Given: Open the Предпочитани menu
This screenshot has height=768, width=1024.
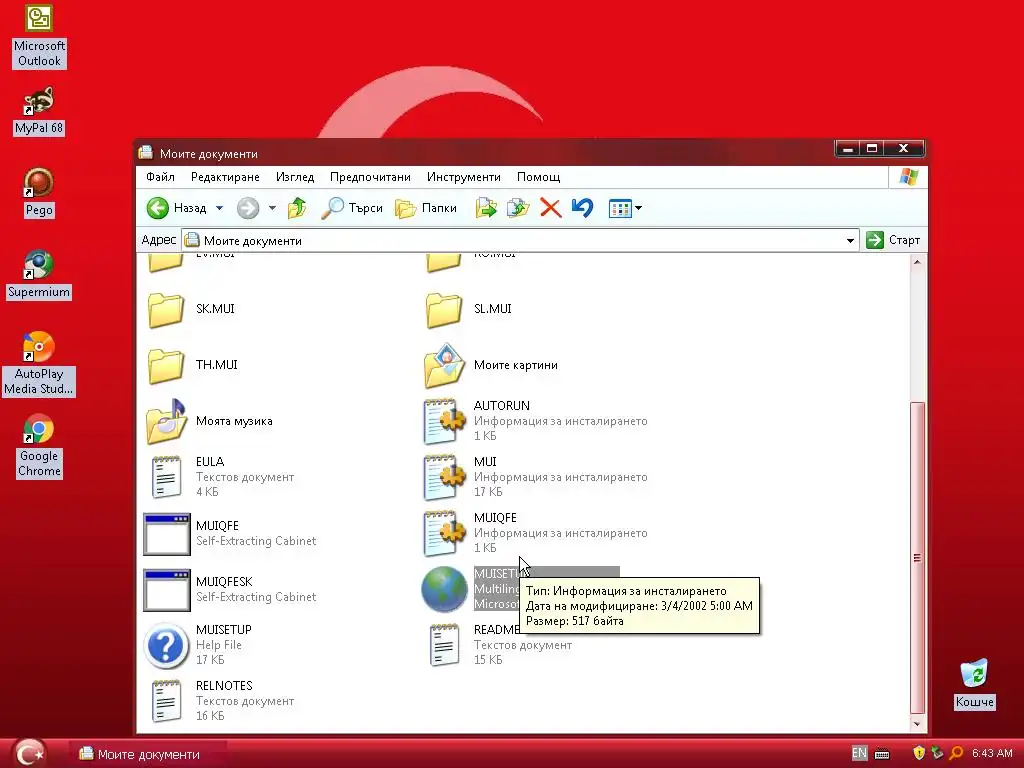Looking at the screenshot, I should (370, 177).
